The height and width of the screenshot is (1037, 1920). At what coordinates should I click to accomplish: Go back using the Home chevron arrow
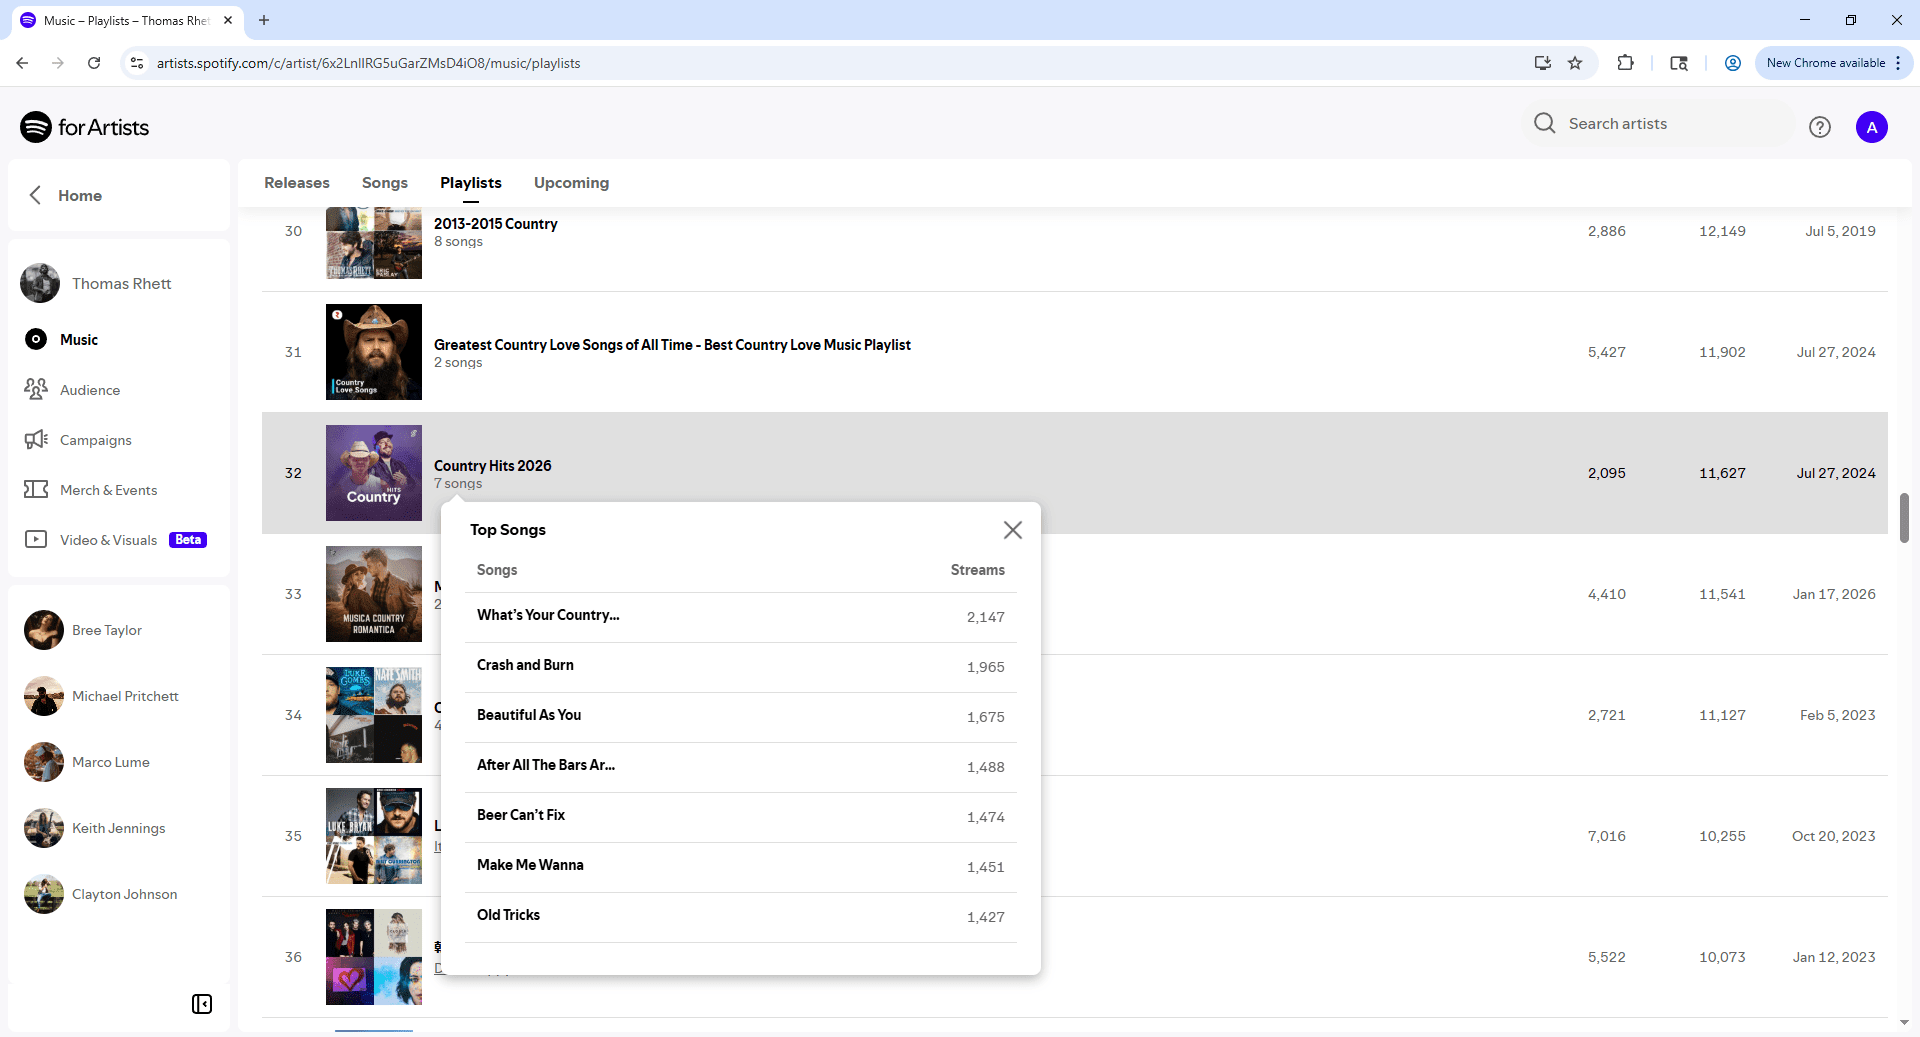(35, 195)
